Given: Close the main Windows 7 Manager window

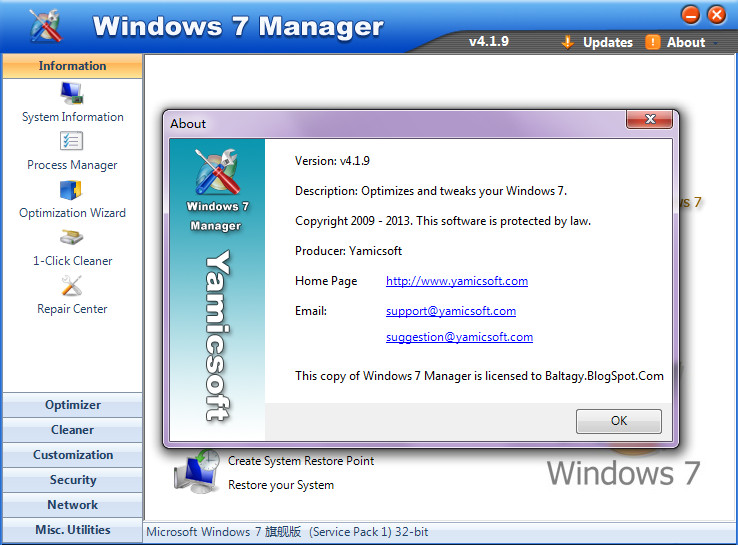Looking at the screenshot, I should (716, 15).
